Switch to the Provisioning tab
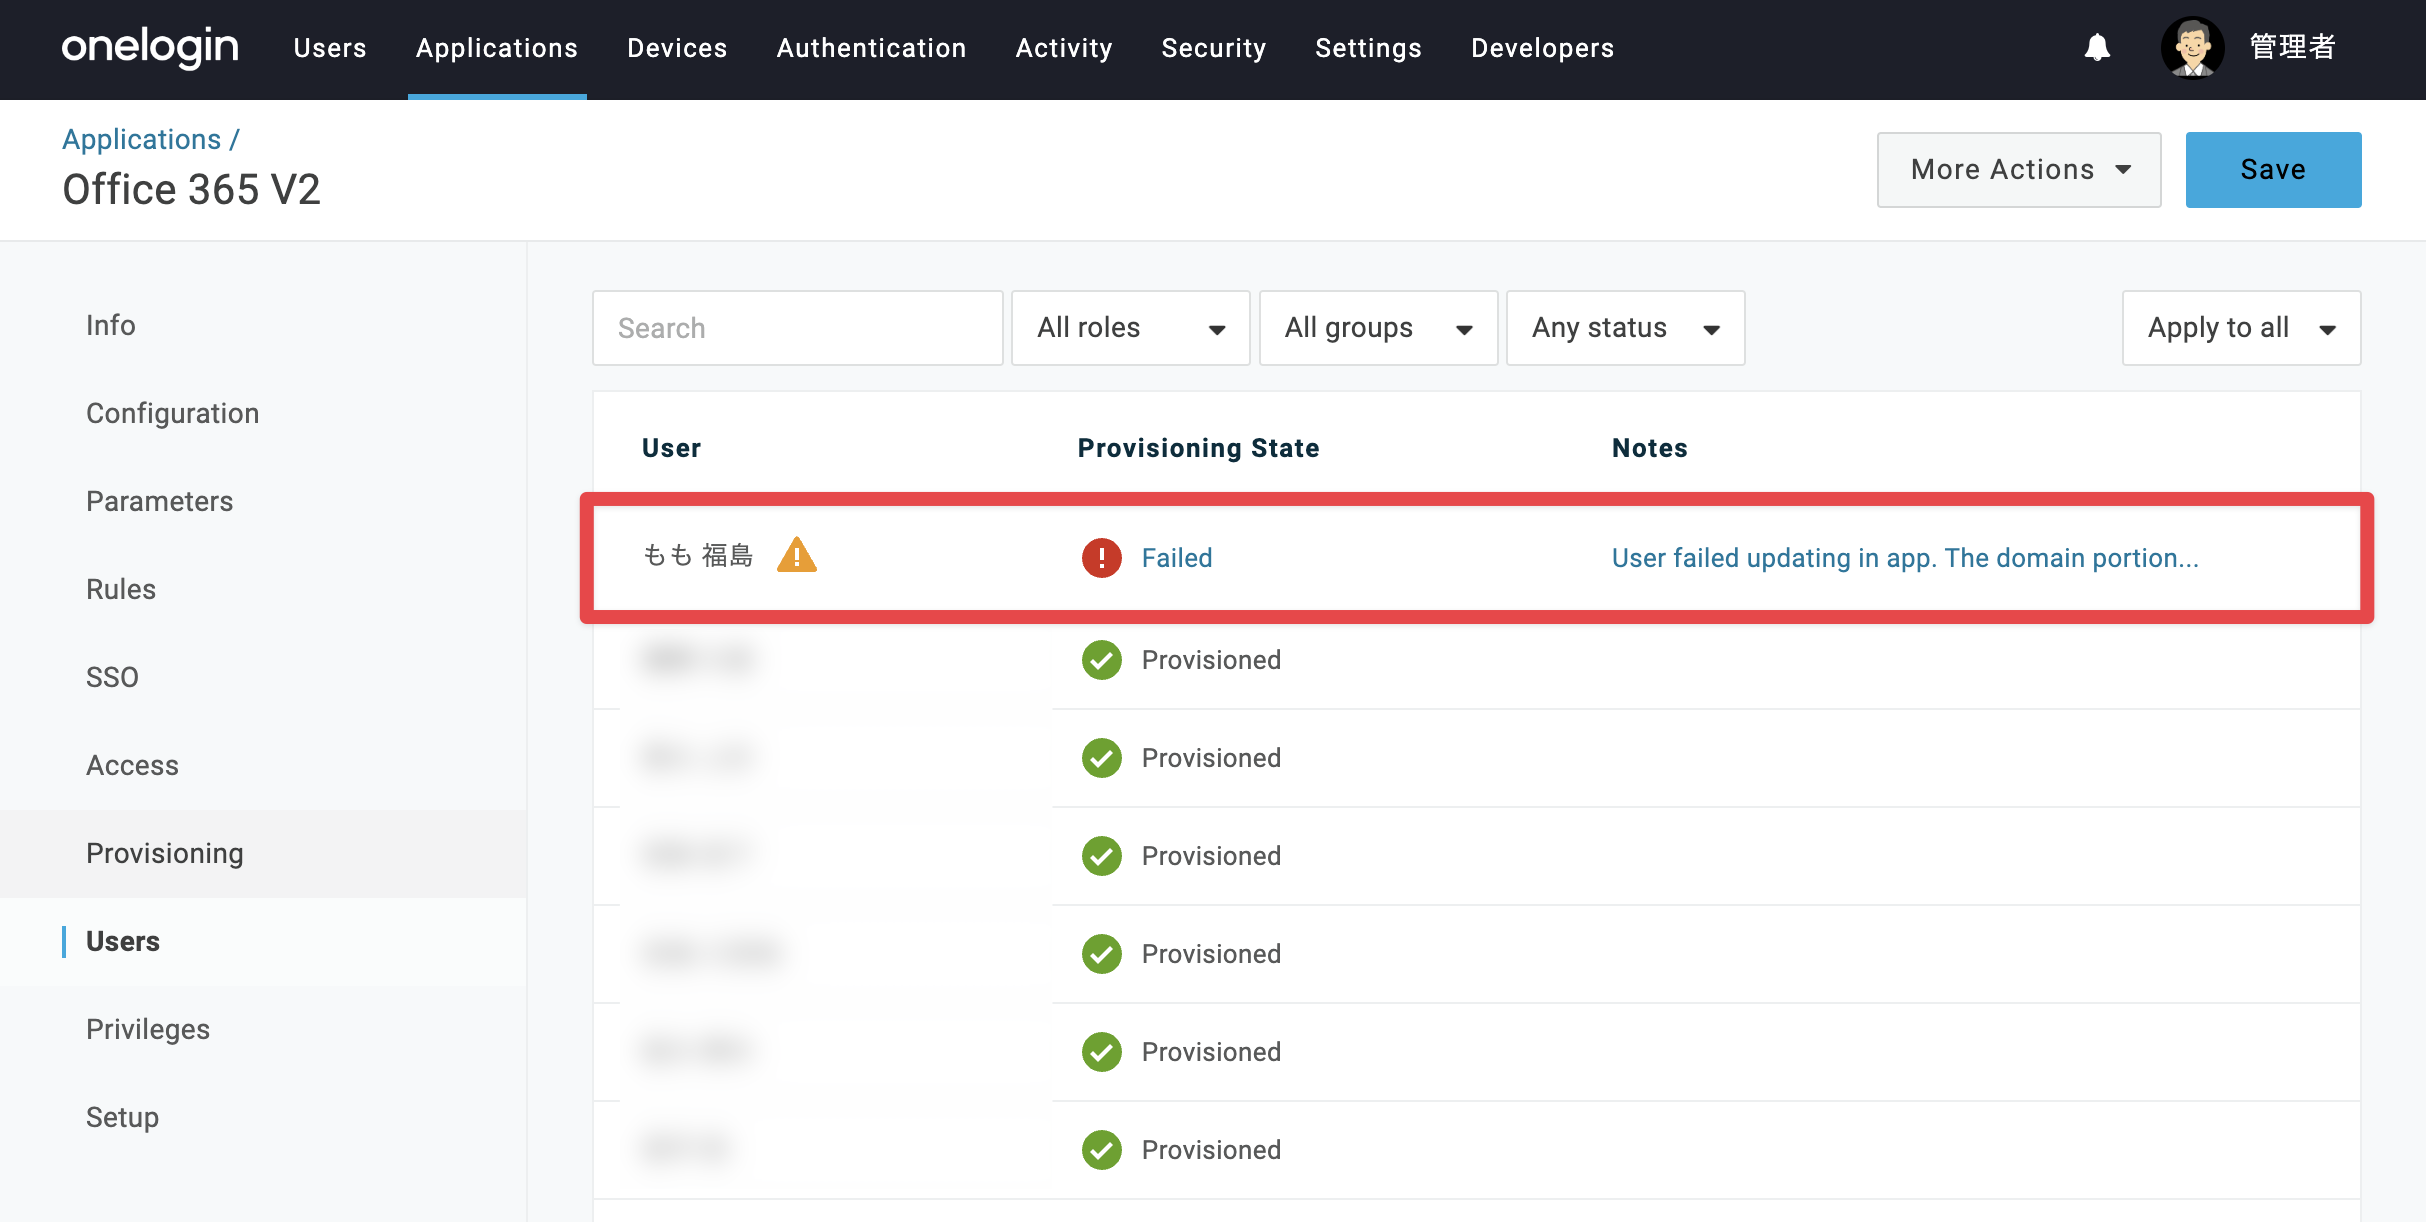This screenshot has height=1222, width=2426. click(164, 853)
